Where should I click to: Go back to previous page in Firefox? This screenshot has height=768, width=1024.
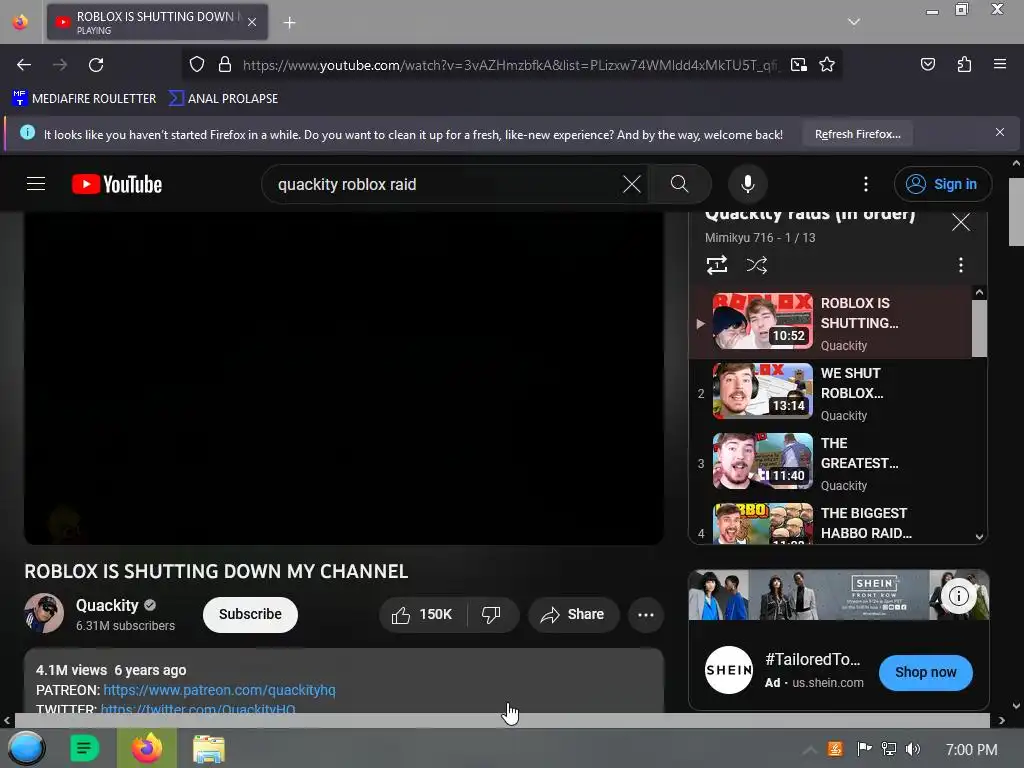[x=24, y=65]
